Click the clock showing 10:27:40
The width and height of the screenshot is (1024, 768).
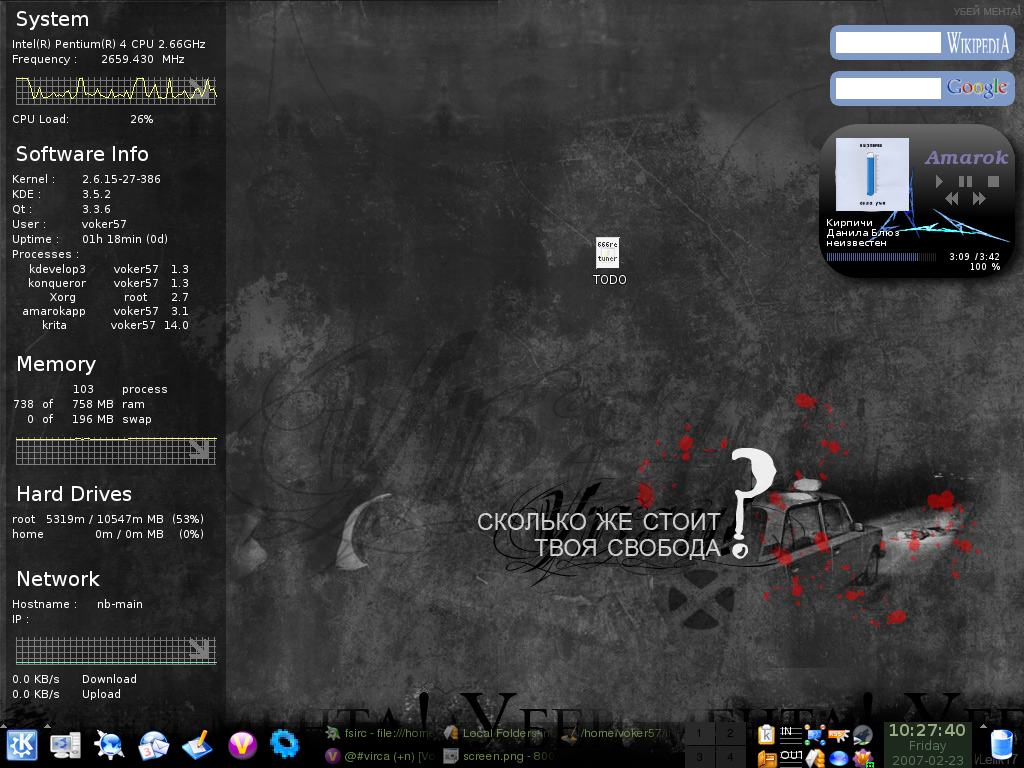pyautogui.click(x=927, y=731)
